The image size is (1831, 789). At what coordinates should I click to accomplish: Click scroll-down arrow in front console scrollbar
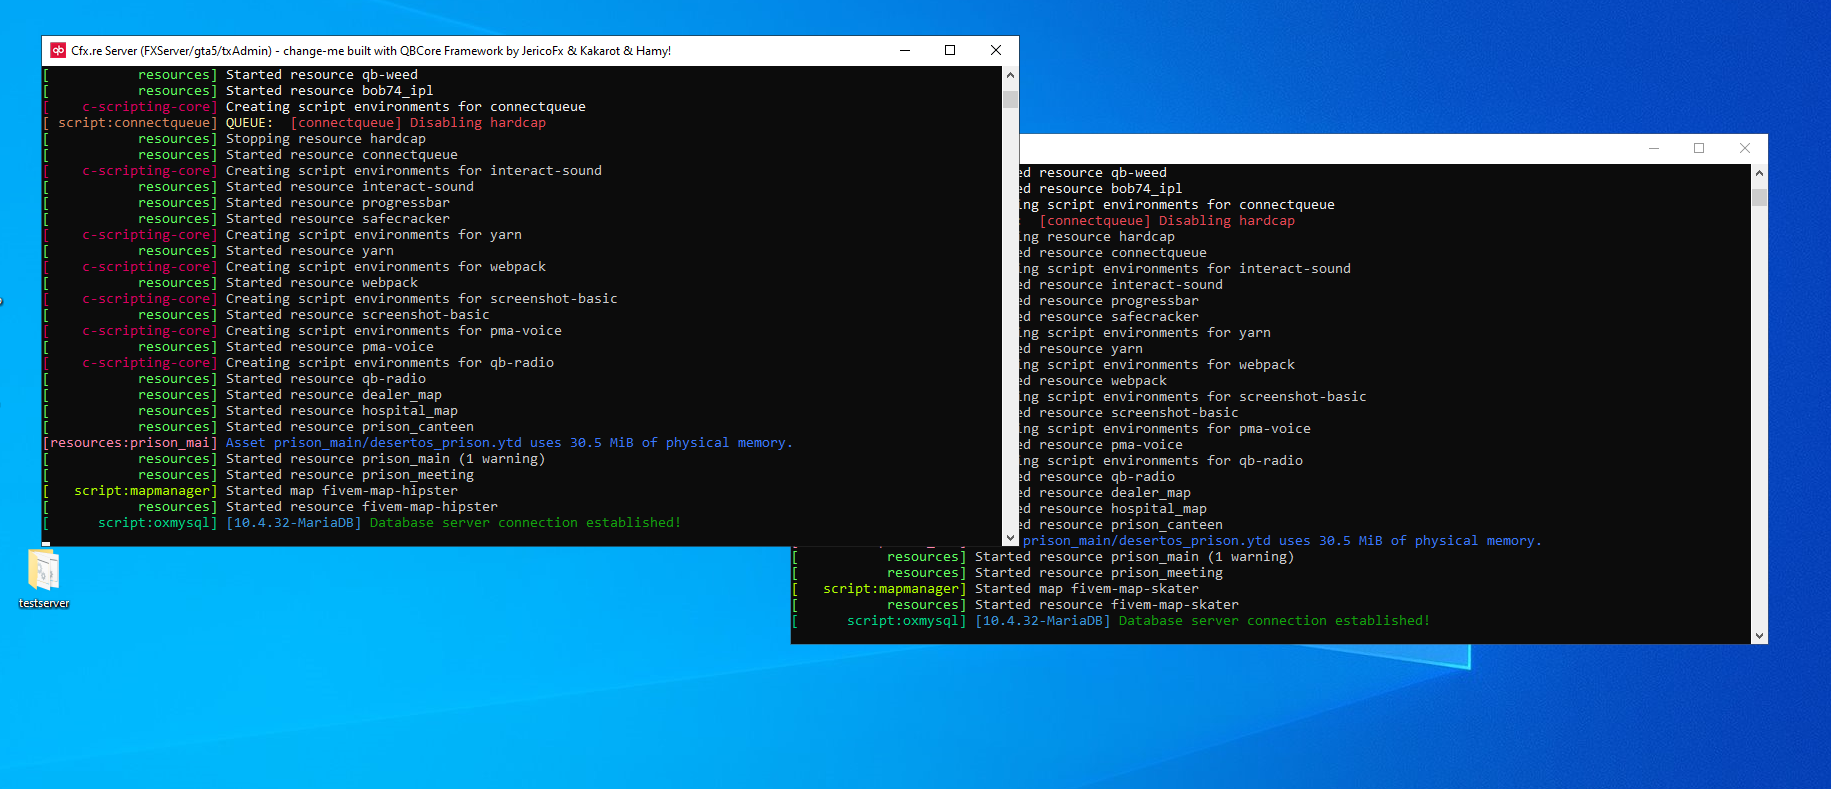pyautogui.click(x=1010, y=538)
